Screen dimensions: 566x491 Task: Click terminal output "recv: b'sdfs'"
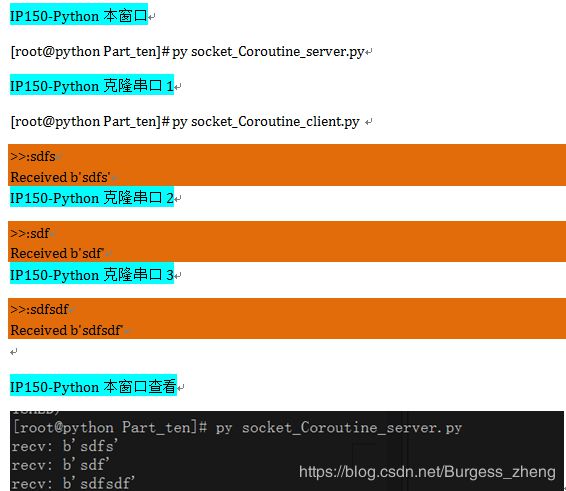[64, 446]
